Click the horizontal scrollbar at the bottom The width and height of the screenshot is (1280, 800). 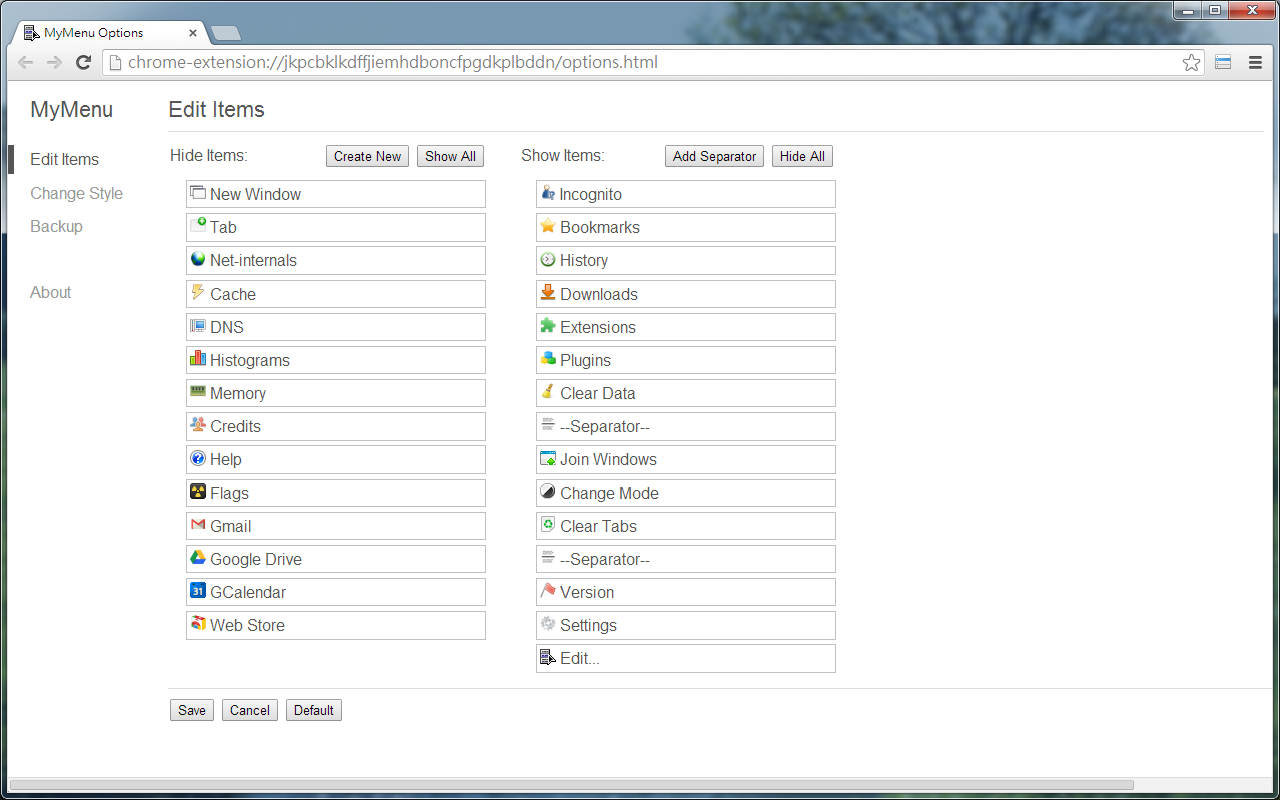571,785
